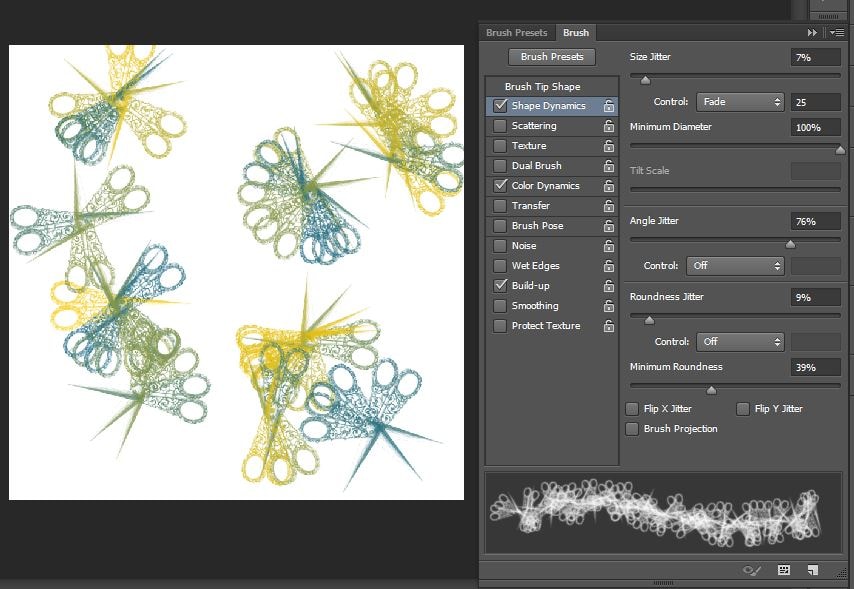Viewport: 854px width, 589px height.
Task: Toggle the lock icon beside Color Dynamics
Action: (608, 186)
